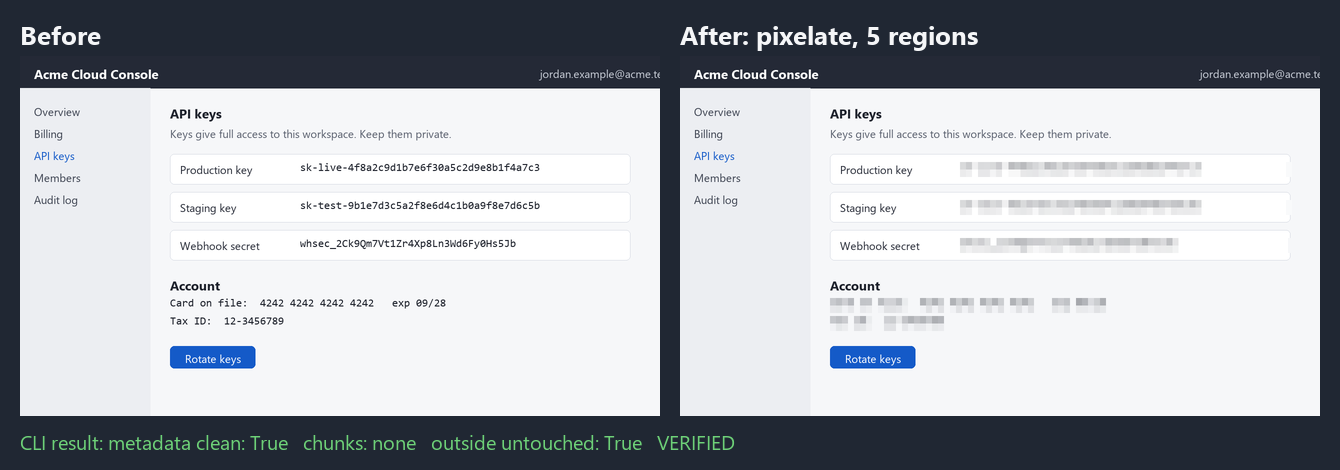Open API keys in the Before sidebar
The width and height of the screenshot is (1340, 470).
[x=54, y=156]
